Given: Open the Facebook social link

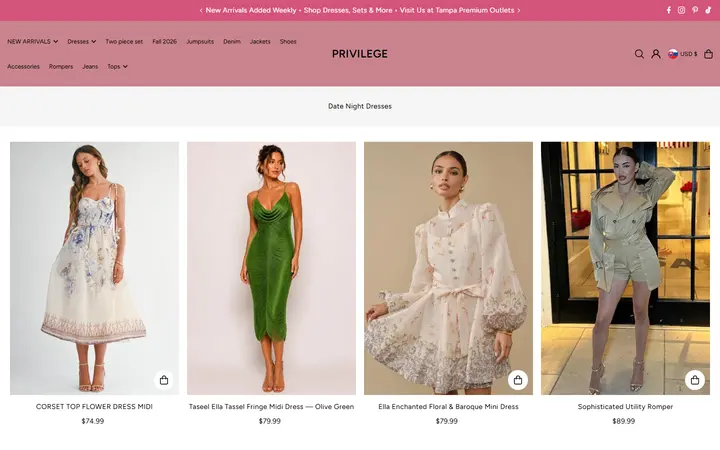Looking at the screenshot, I should [669, 10].
